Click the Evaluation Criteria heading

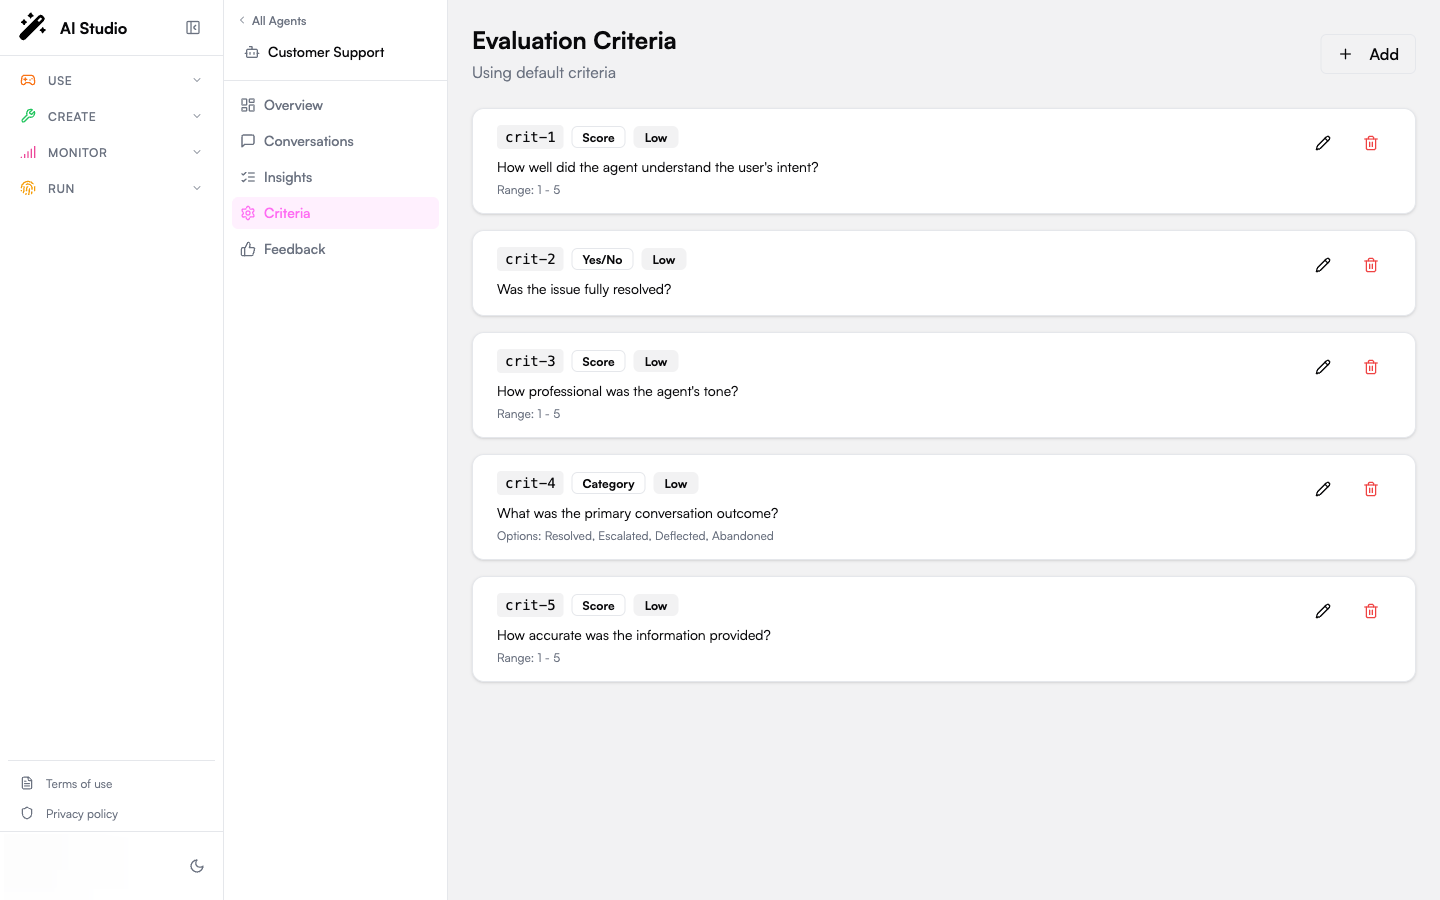point(574,41)
